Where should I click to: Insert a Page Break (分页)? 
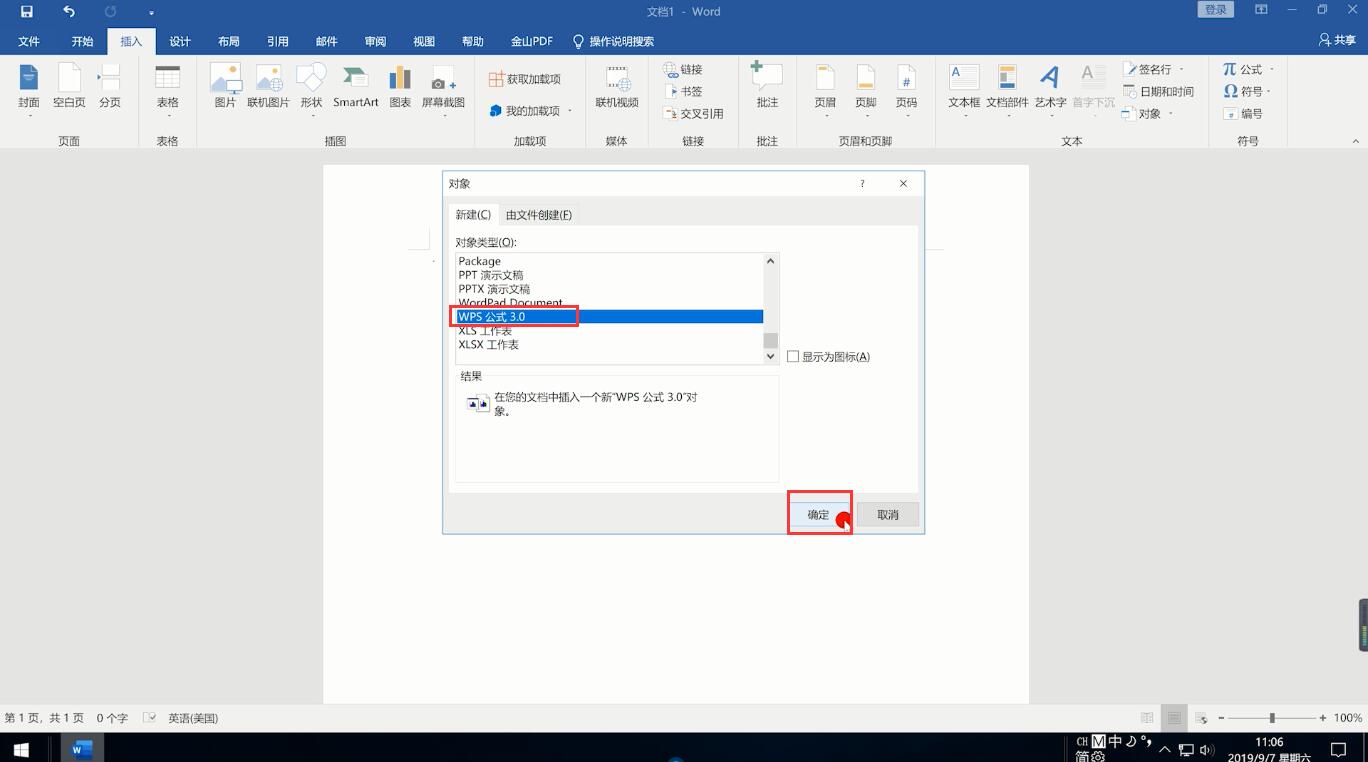tap(109, 88)
